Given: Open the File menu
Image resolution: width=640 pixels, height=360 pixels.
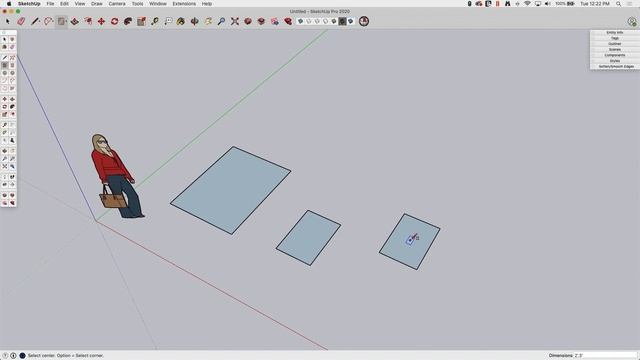Looking at the screenshot, I should [50, 4].
